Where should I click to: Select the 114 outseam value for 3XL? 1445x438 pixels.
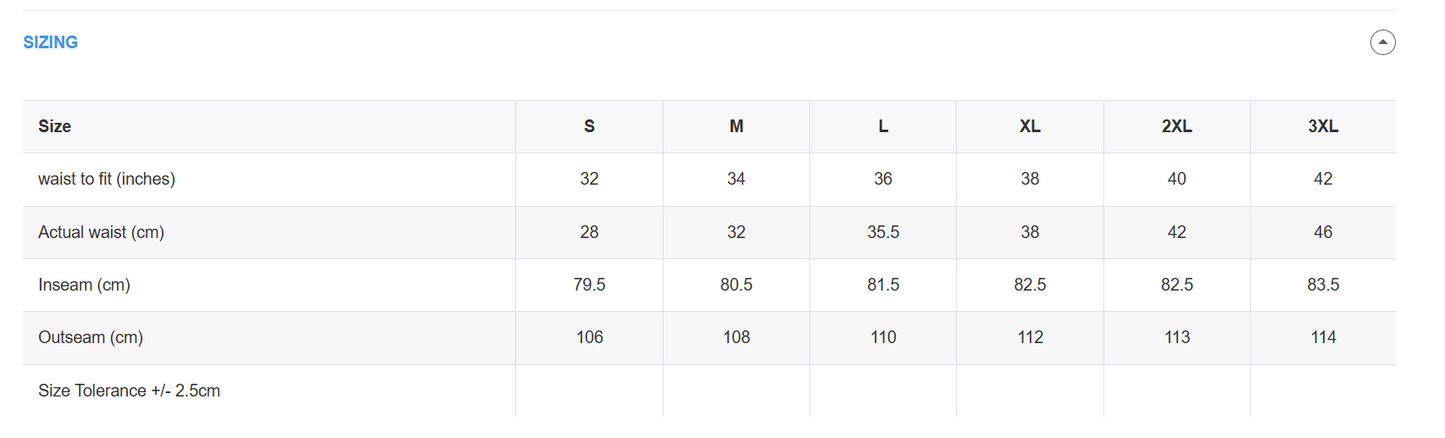click(1323, 338)
